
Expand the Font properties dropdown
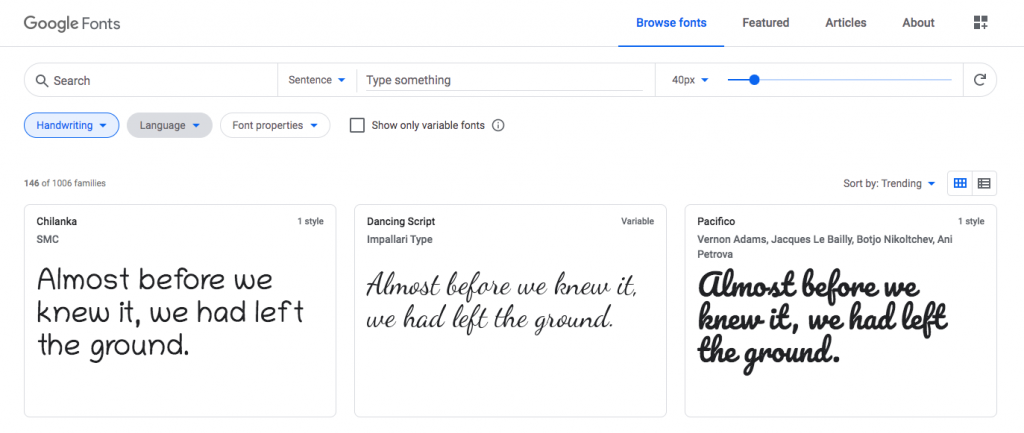click(x=275, y=125)
